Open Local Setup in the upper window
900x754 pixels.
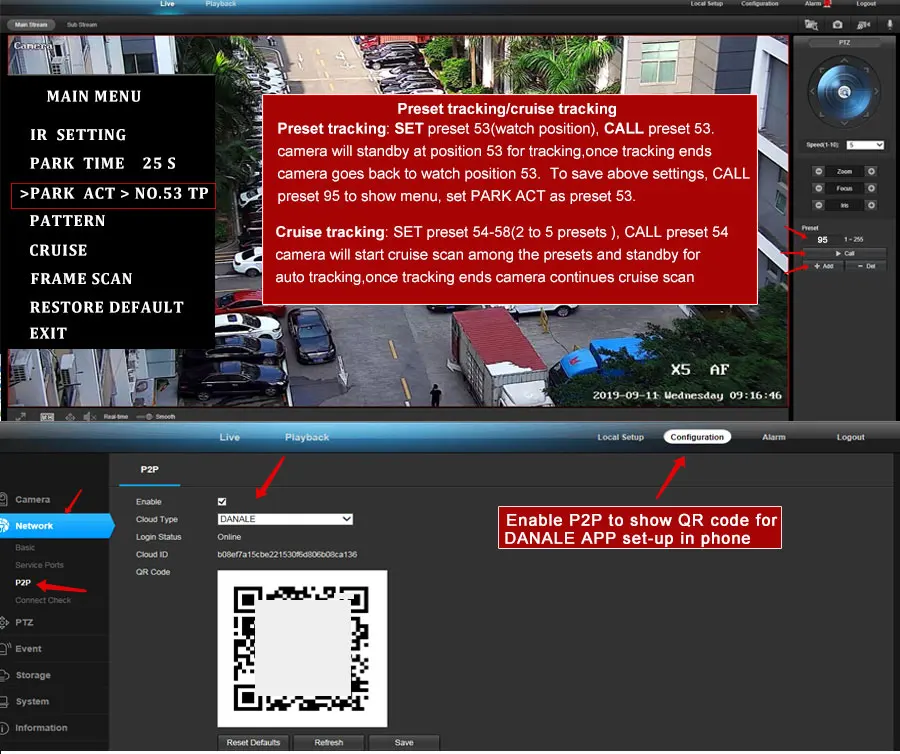[707, 3]
